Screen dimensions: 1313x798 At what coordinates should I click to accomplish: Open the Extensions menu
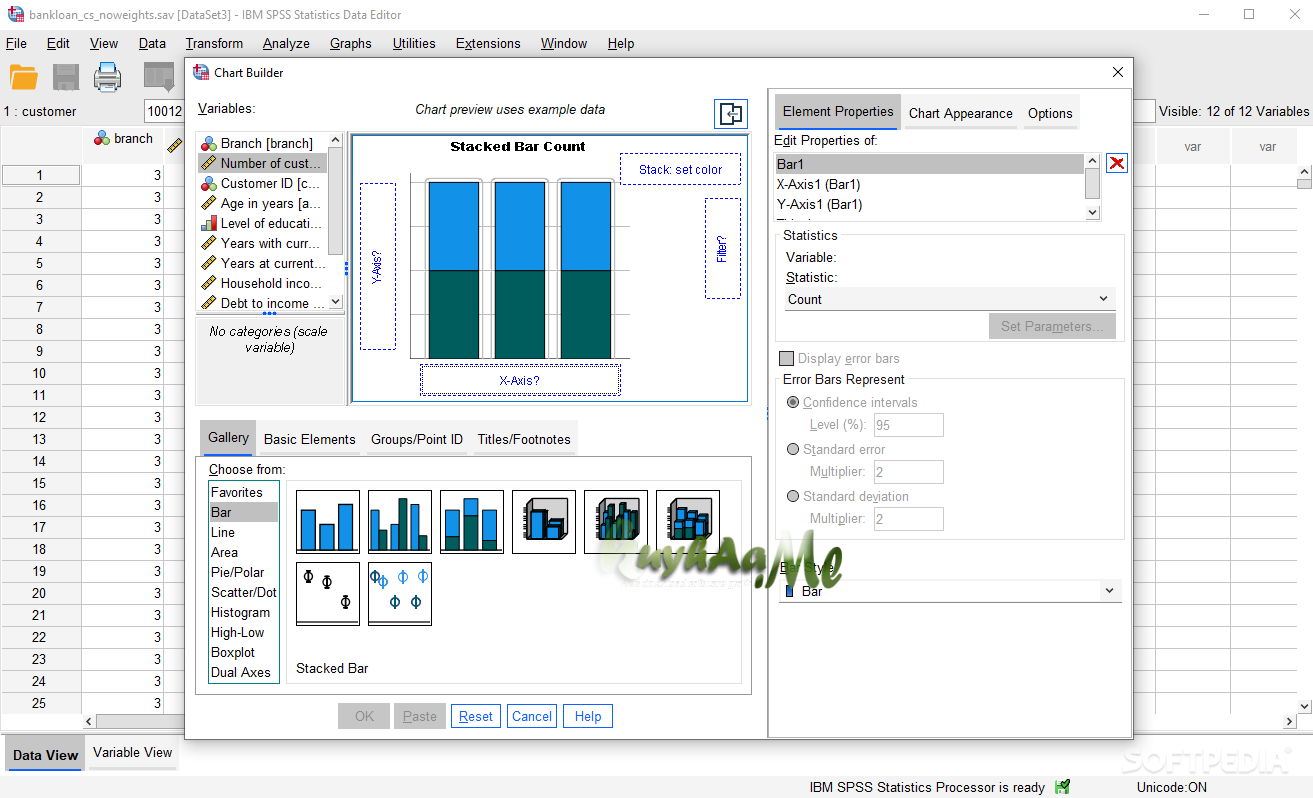click(488, 43)
